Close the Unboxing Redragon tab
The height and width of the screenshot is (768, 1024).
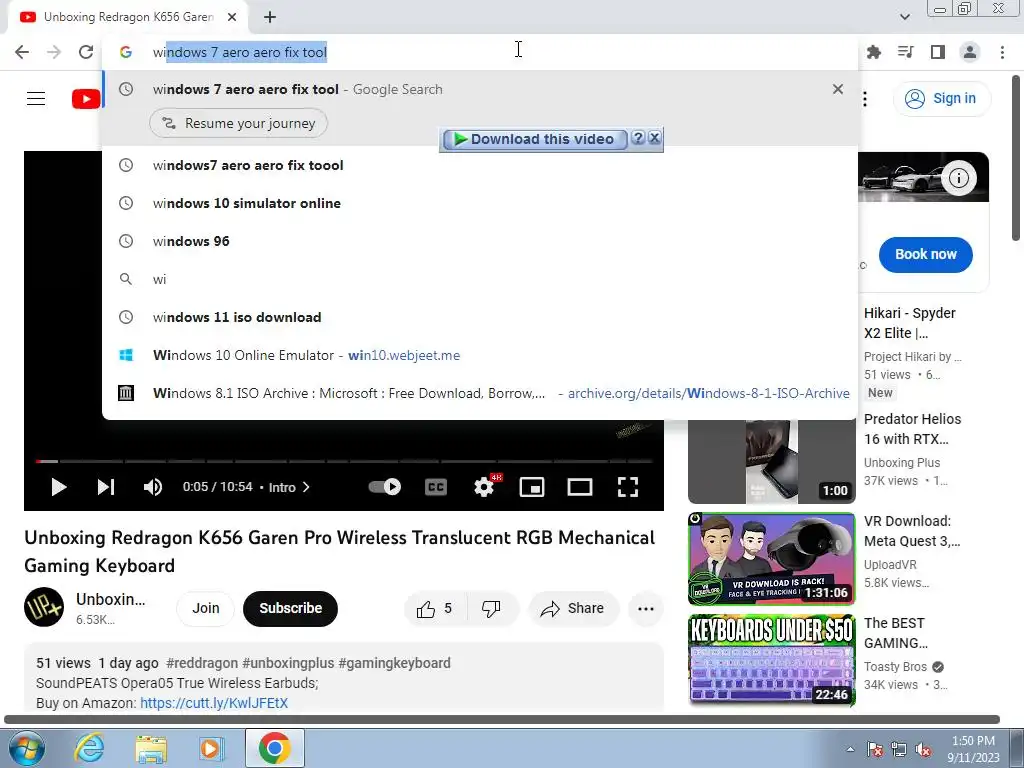(232, 18)
